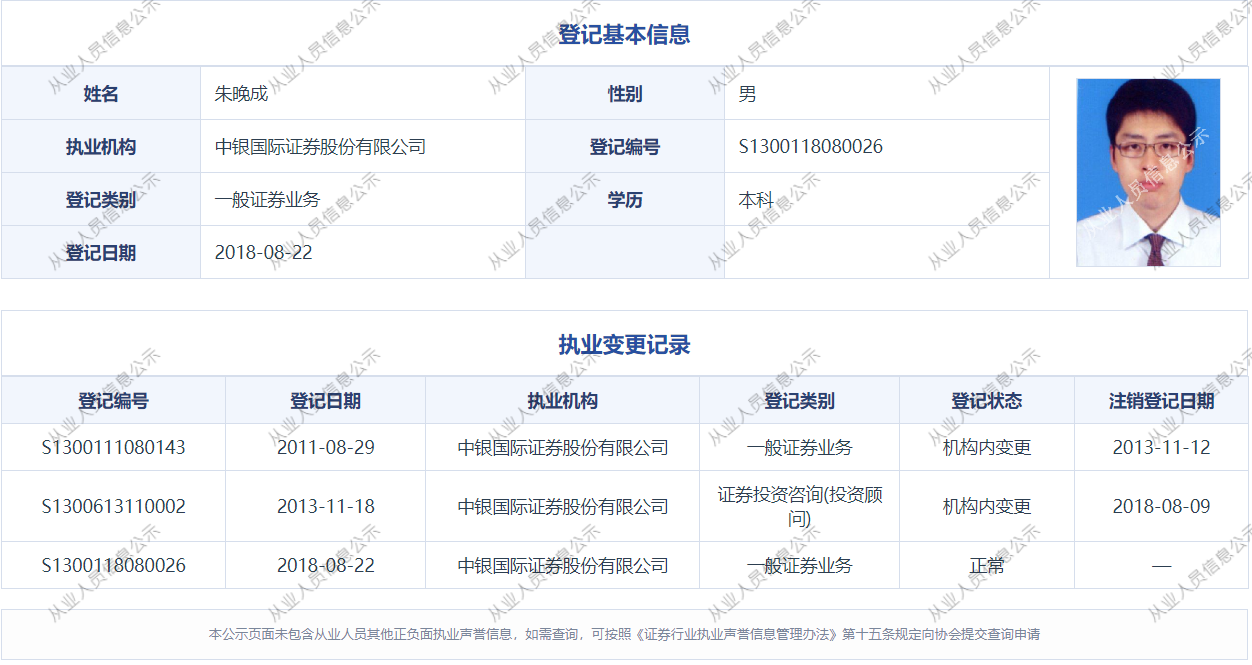Click the registrant's profile photo
The height and width of the screenshot is (665, 1252).
(1148, 173)
